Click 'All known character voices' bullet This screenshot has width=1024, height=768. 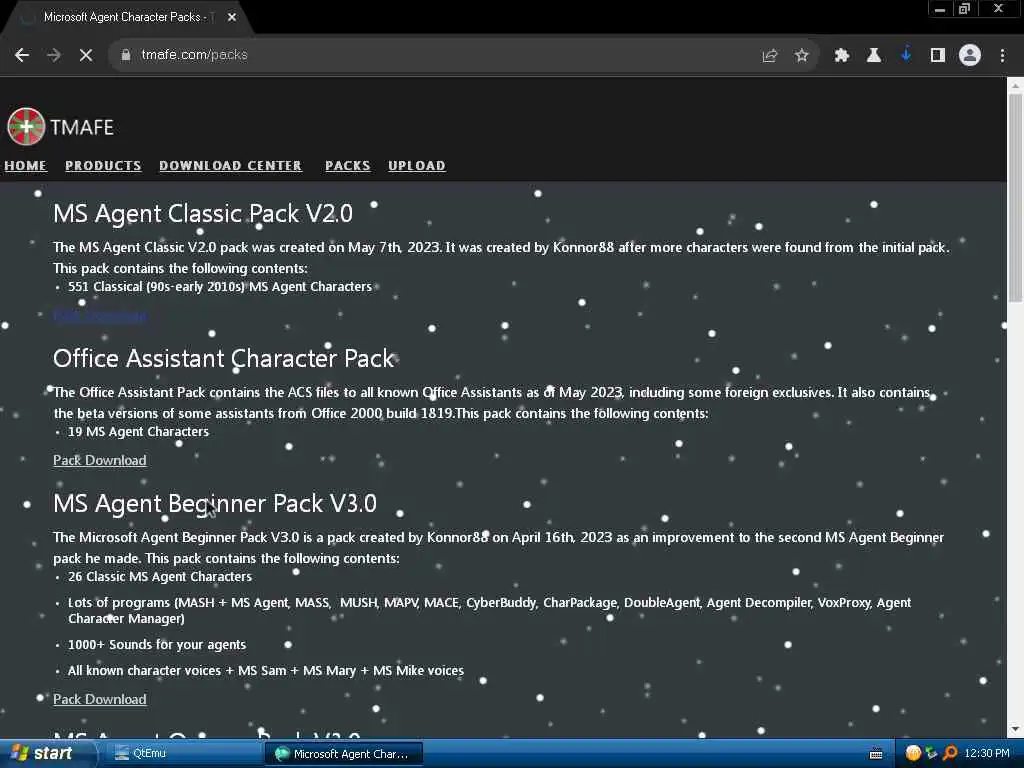pos(266,671)
